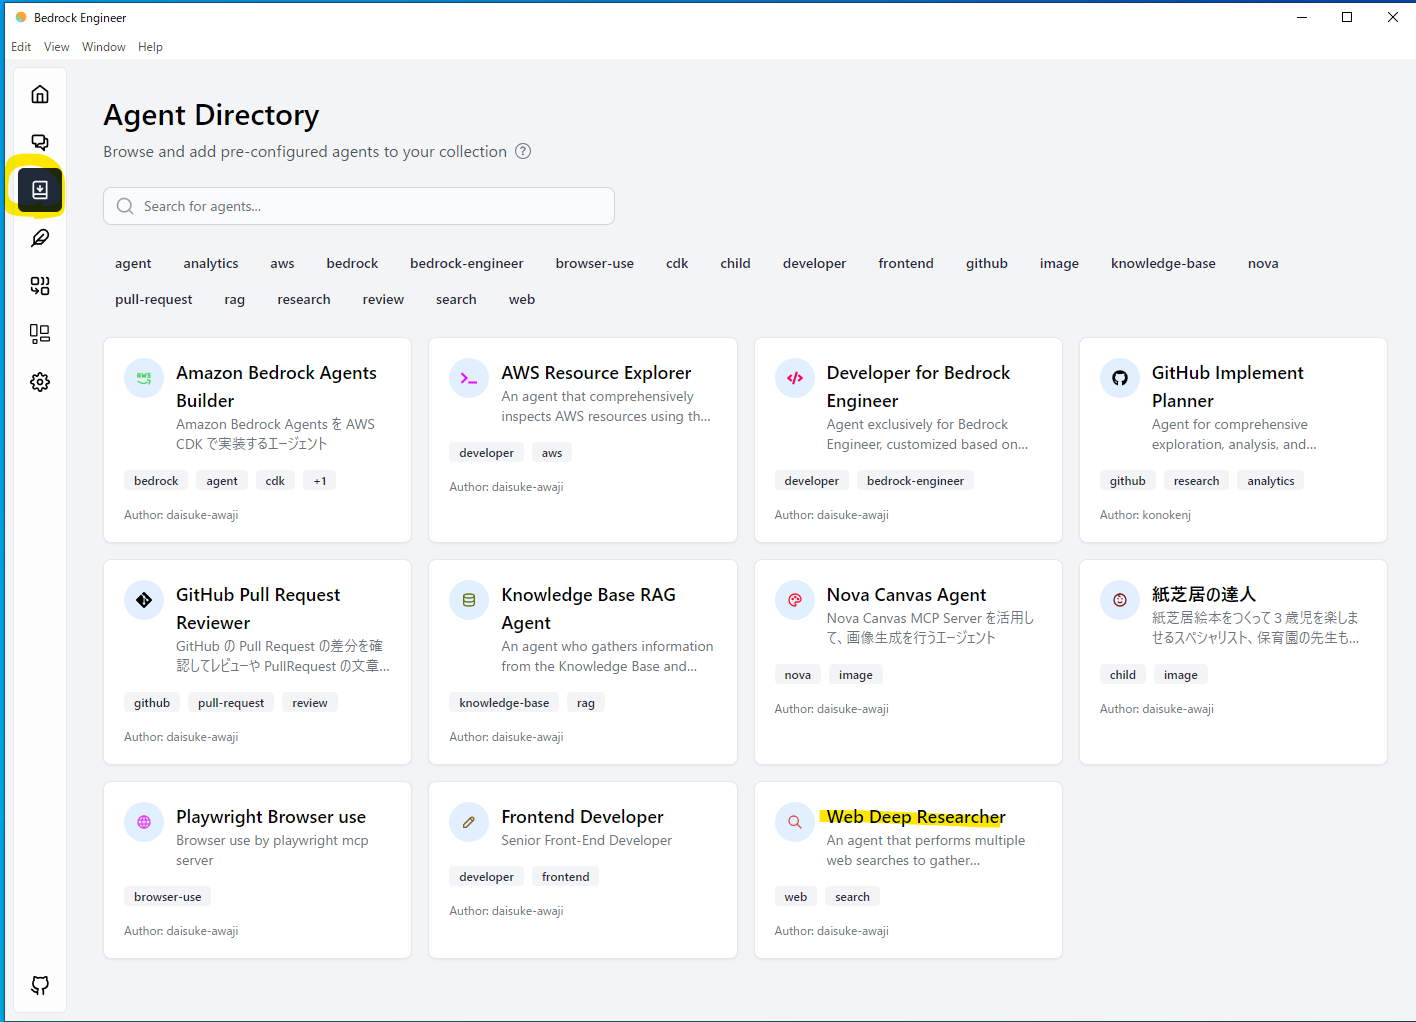The height and width of the screenshot is (1022, 1416).
Task: Click Knowledge Base RAG Agent database icon
Action: [x=469, y=600]
